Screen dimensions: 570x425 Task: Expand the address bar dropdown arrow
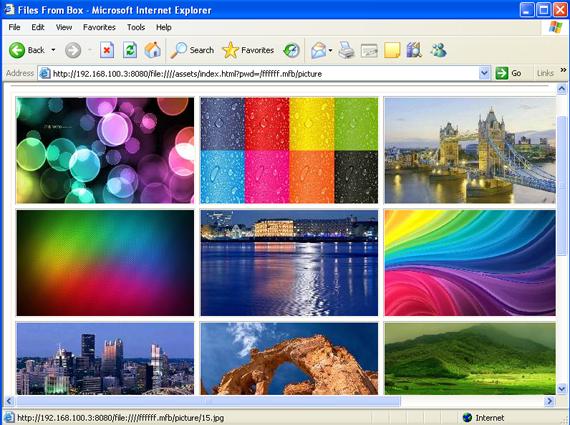pyautogui.click(x=484, y=73)
